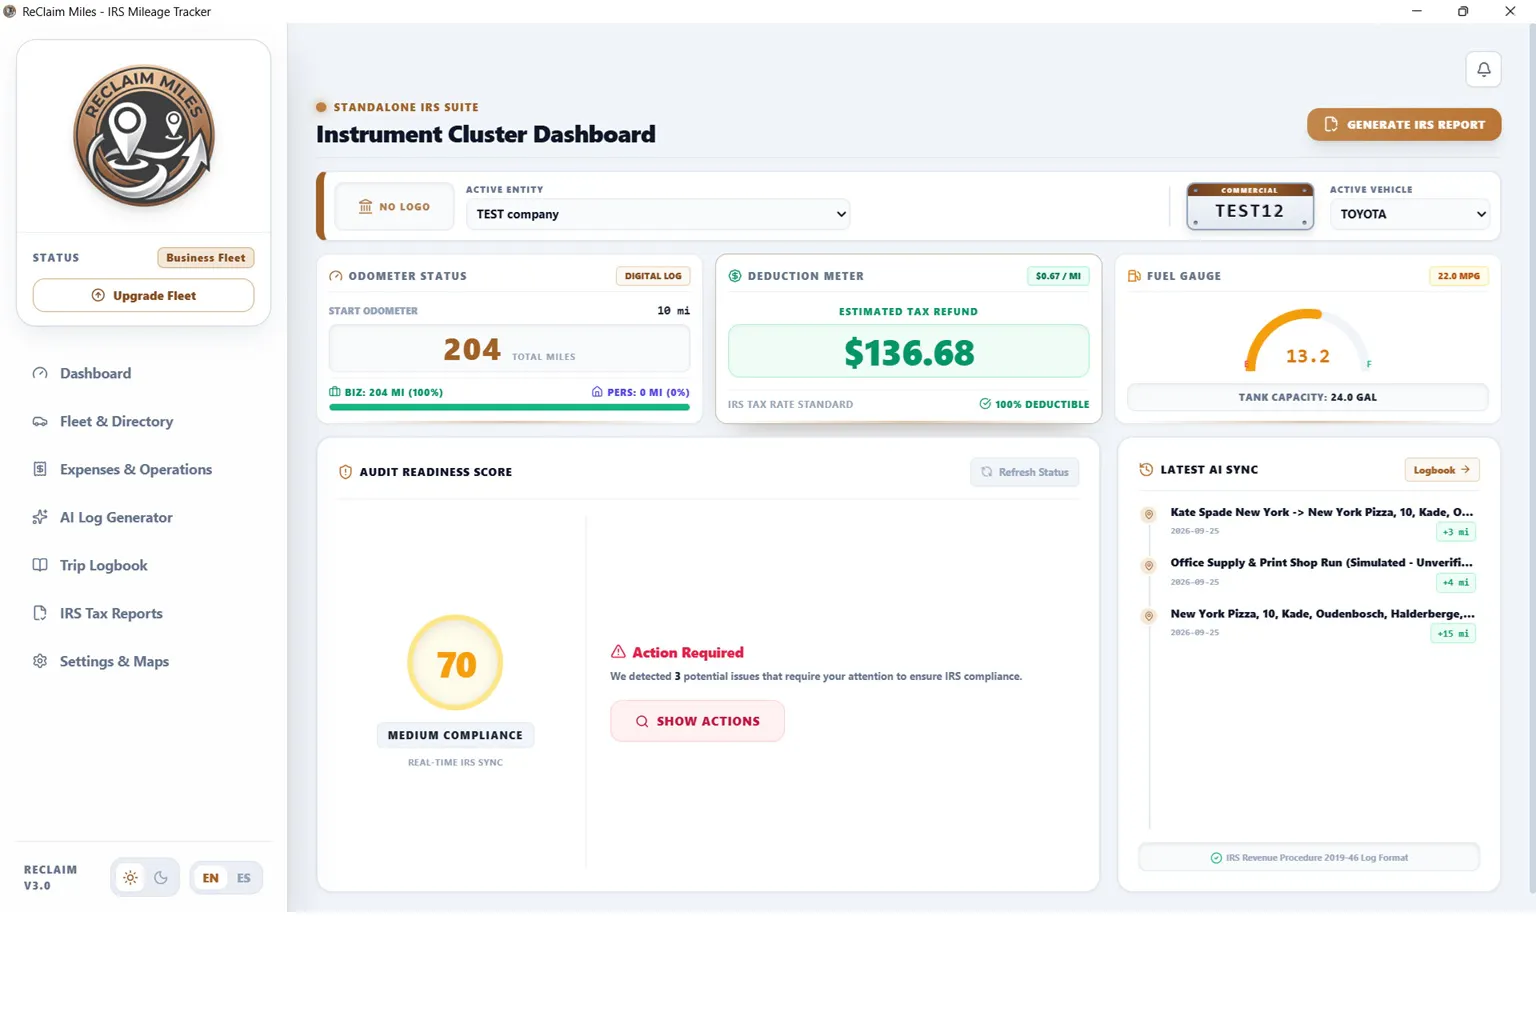Click the Fleet & Directory car icon
The width and height of the screenshot is (1536, 1032).
(x=40, y=421)
